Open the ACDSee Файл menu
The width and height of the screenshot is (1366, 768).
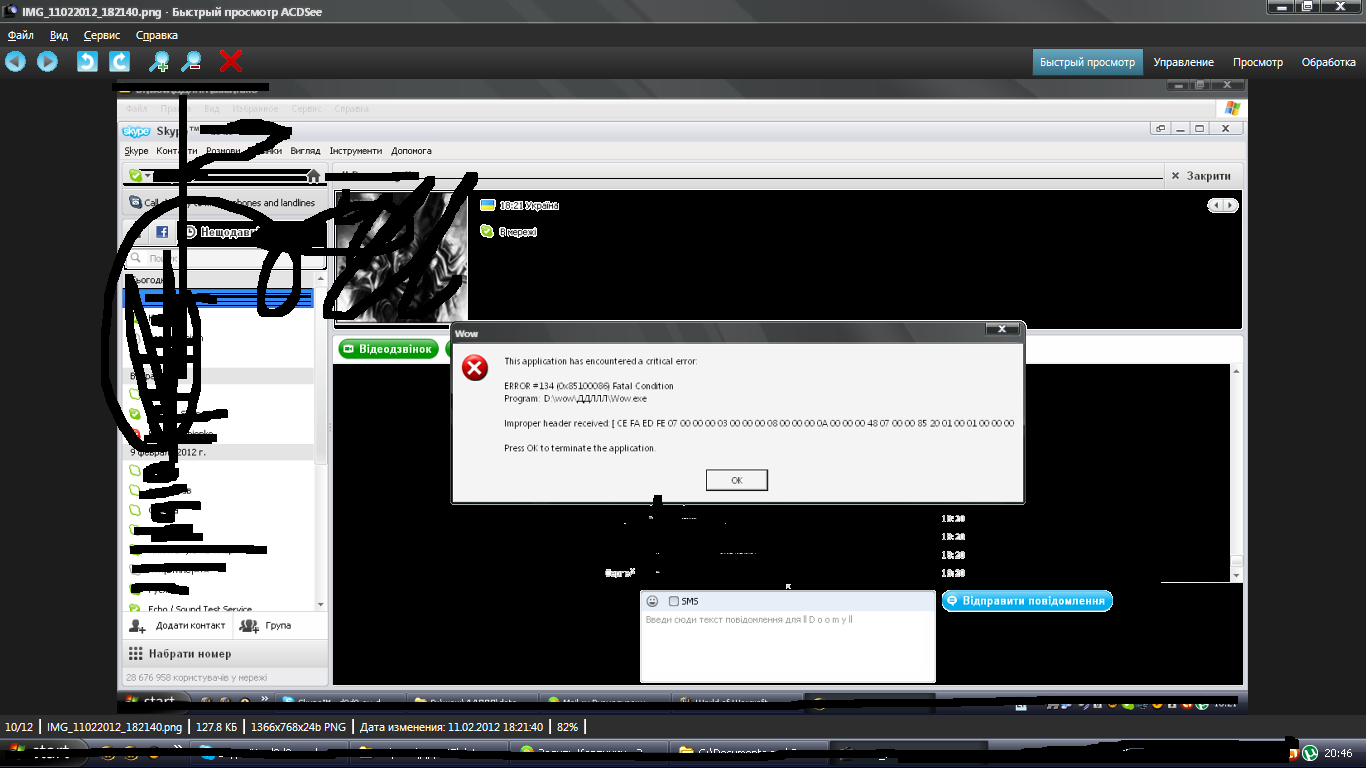coord(20,35)
